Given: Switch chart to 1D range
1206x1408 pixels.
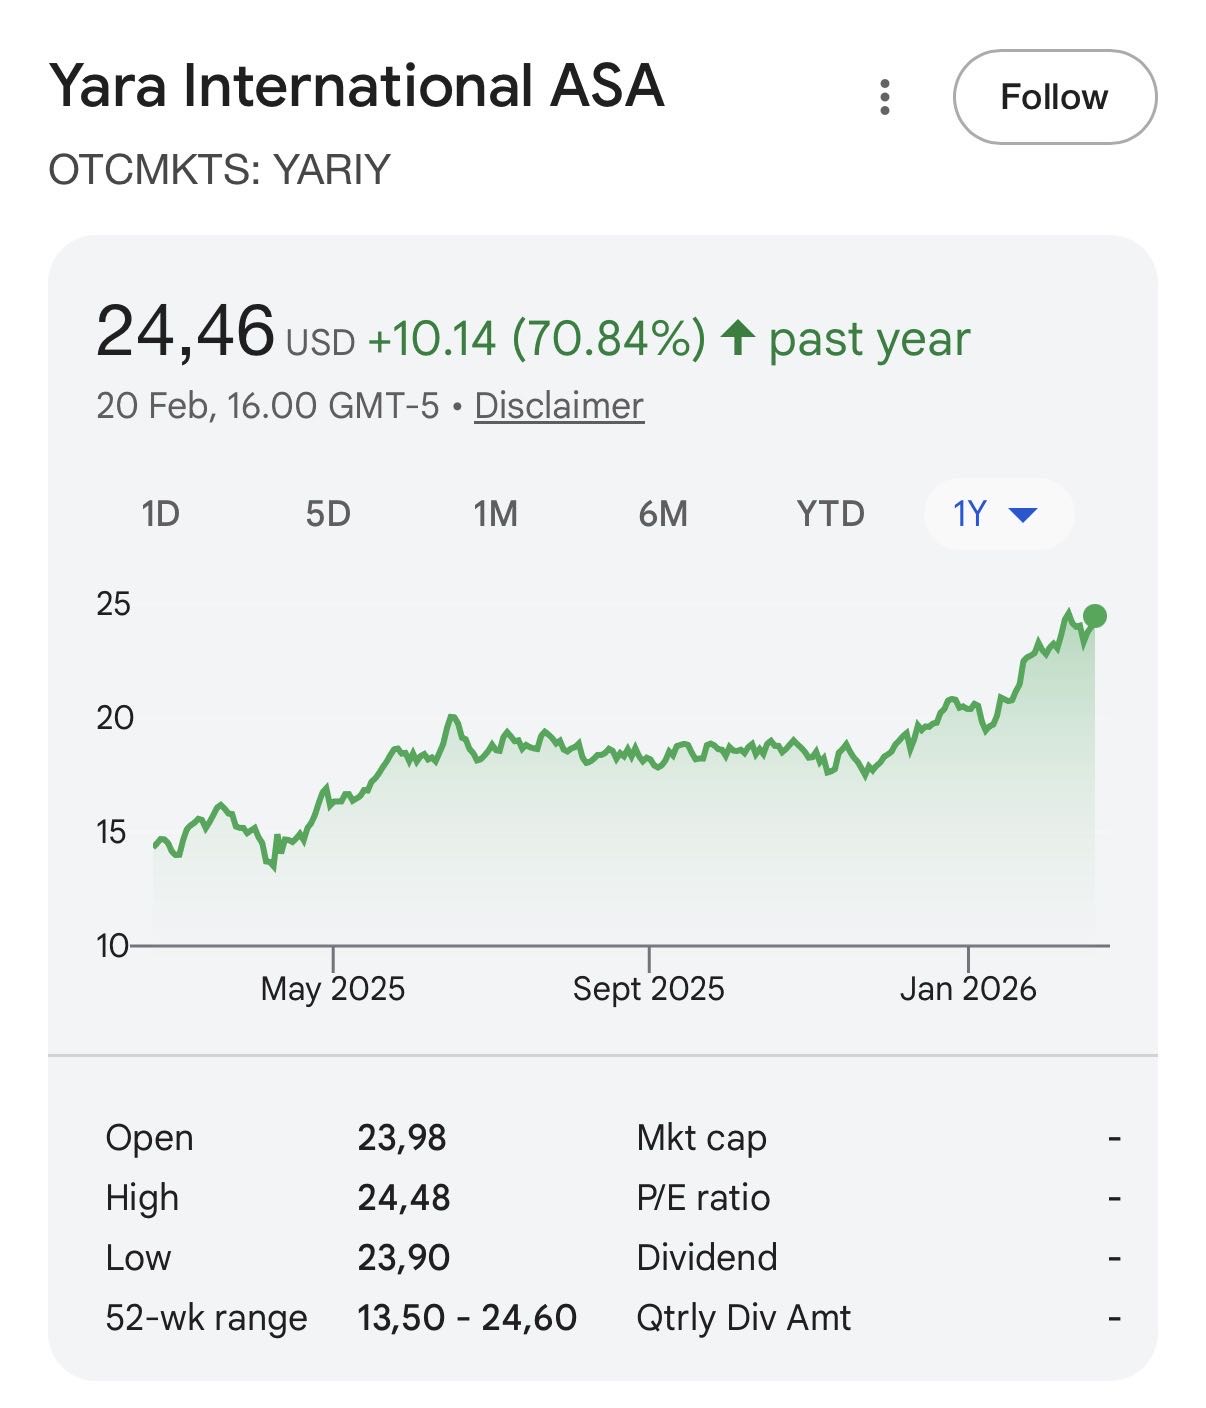Looking at the screenshot, I should point(160,514).
